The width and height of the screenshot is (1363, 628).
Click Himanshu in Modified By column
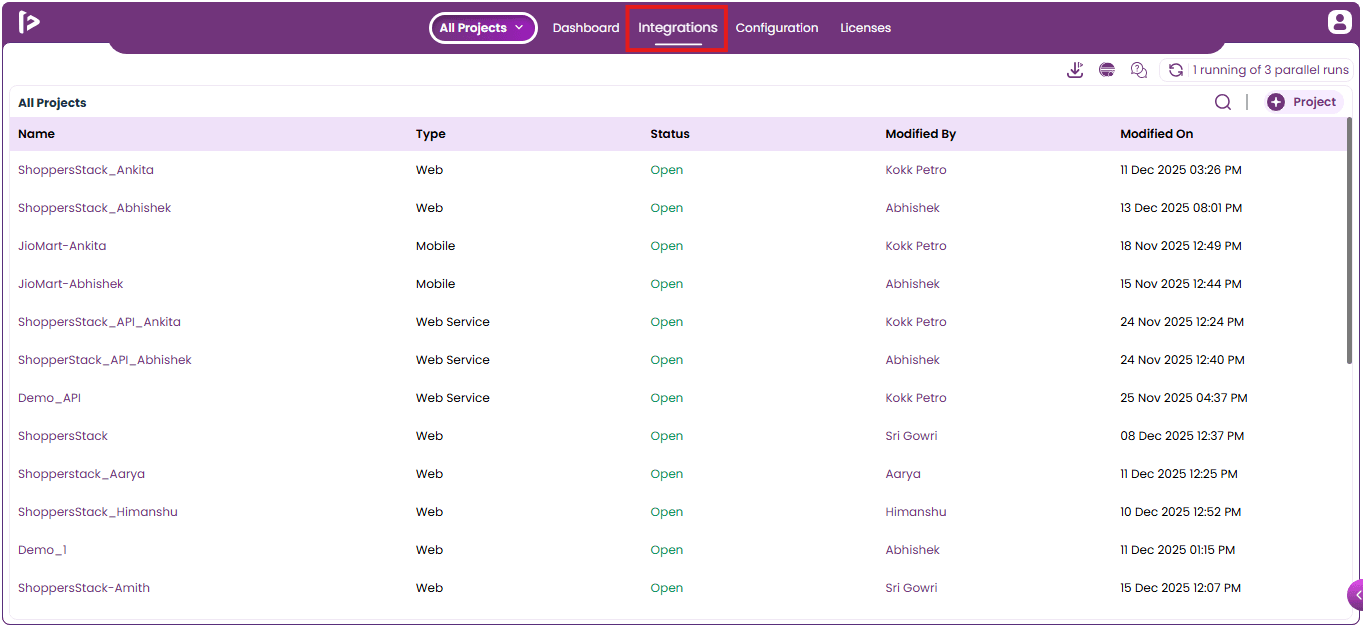point(916,512)
